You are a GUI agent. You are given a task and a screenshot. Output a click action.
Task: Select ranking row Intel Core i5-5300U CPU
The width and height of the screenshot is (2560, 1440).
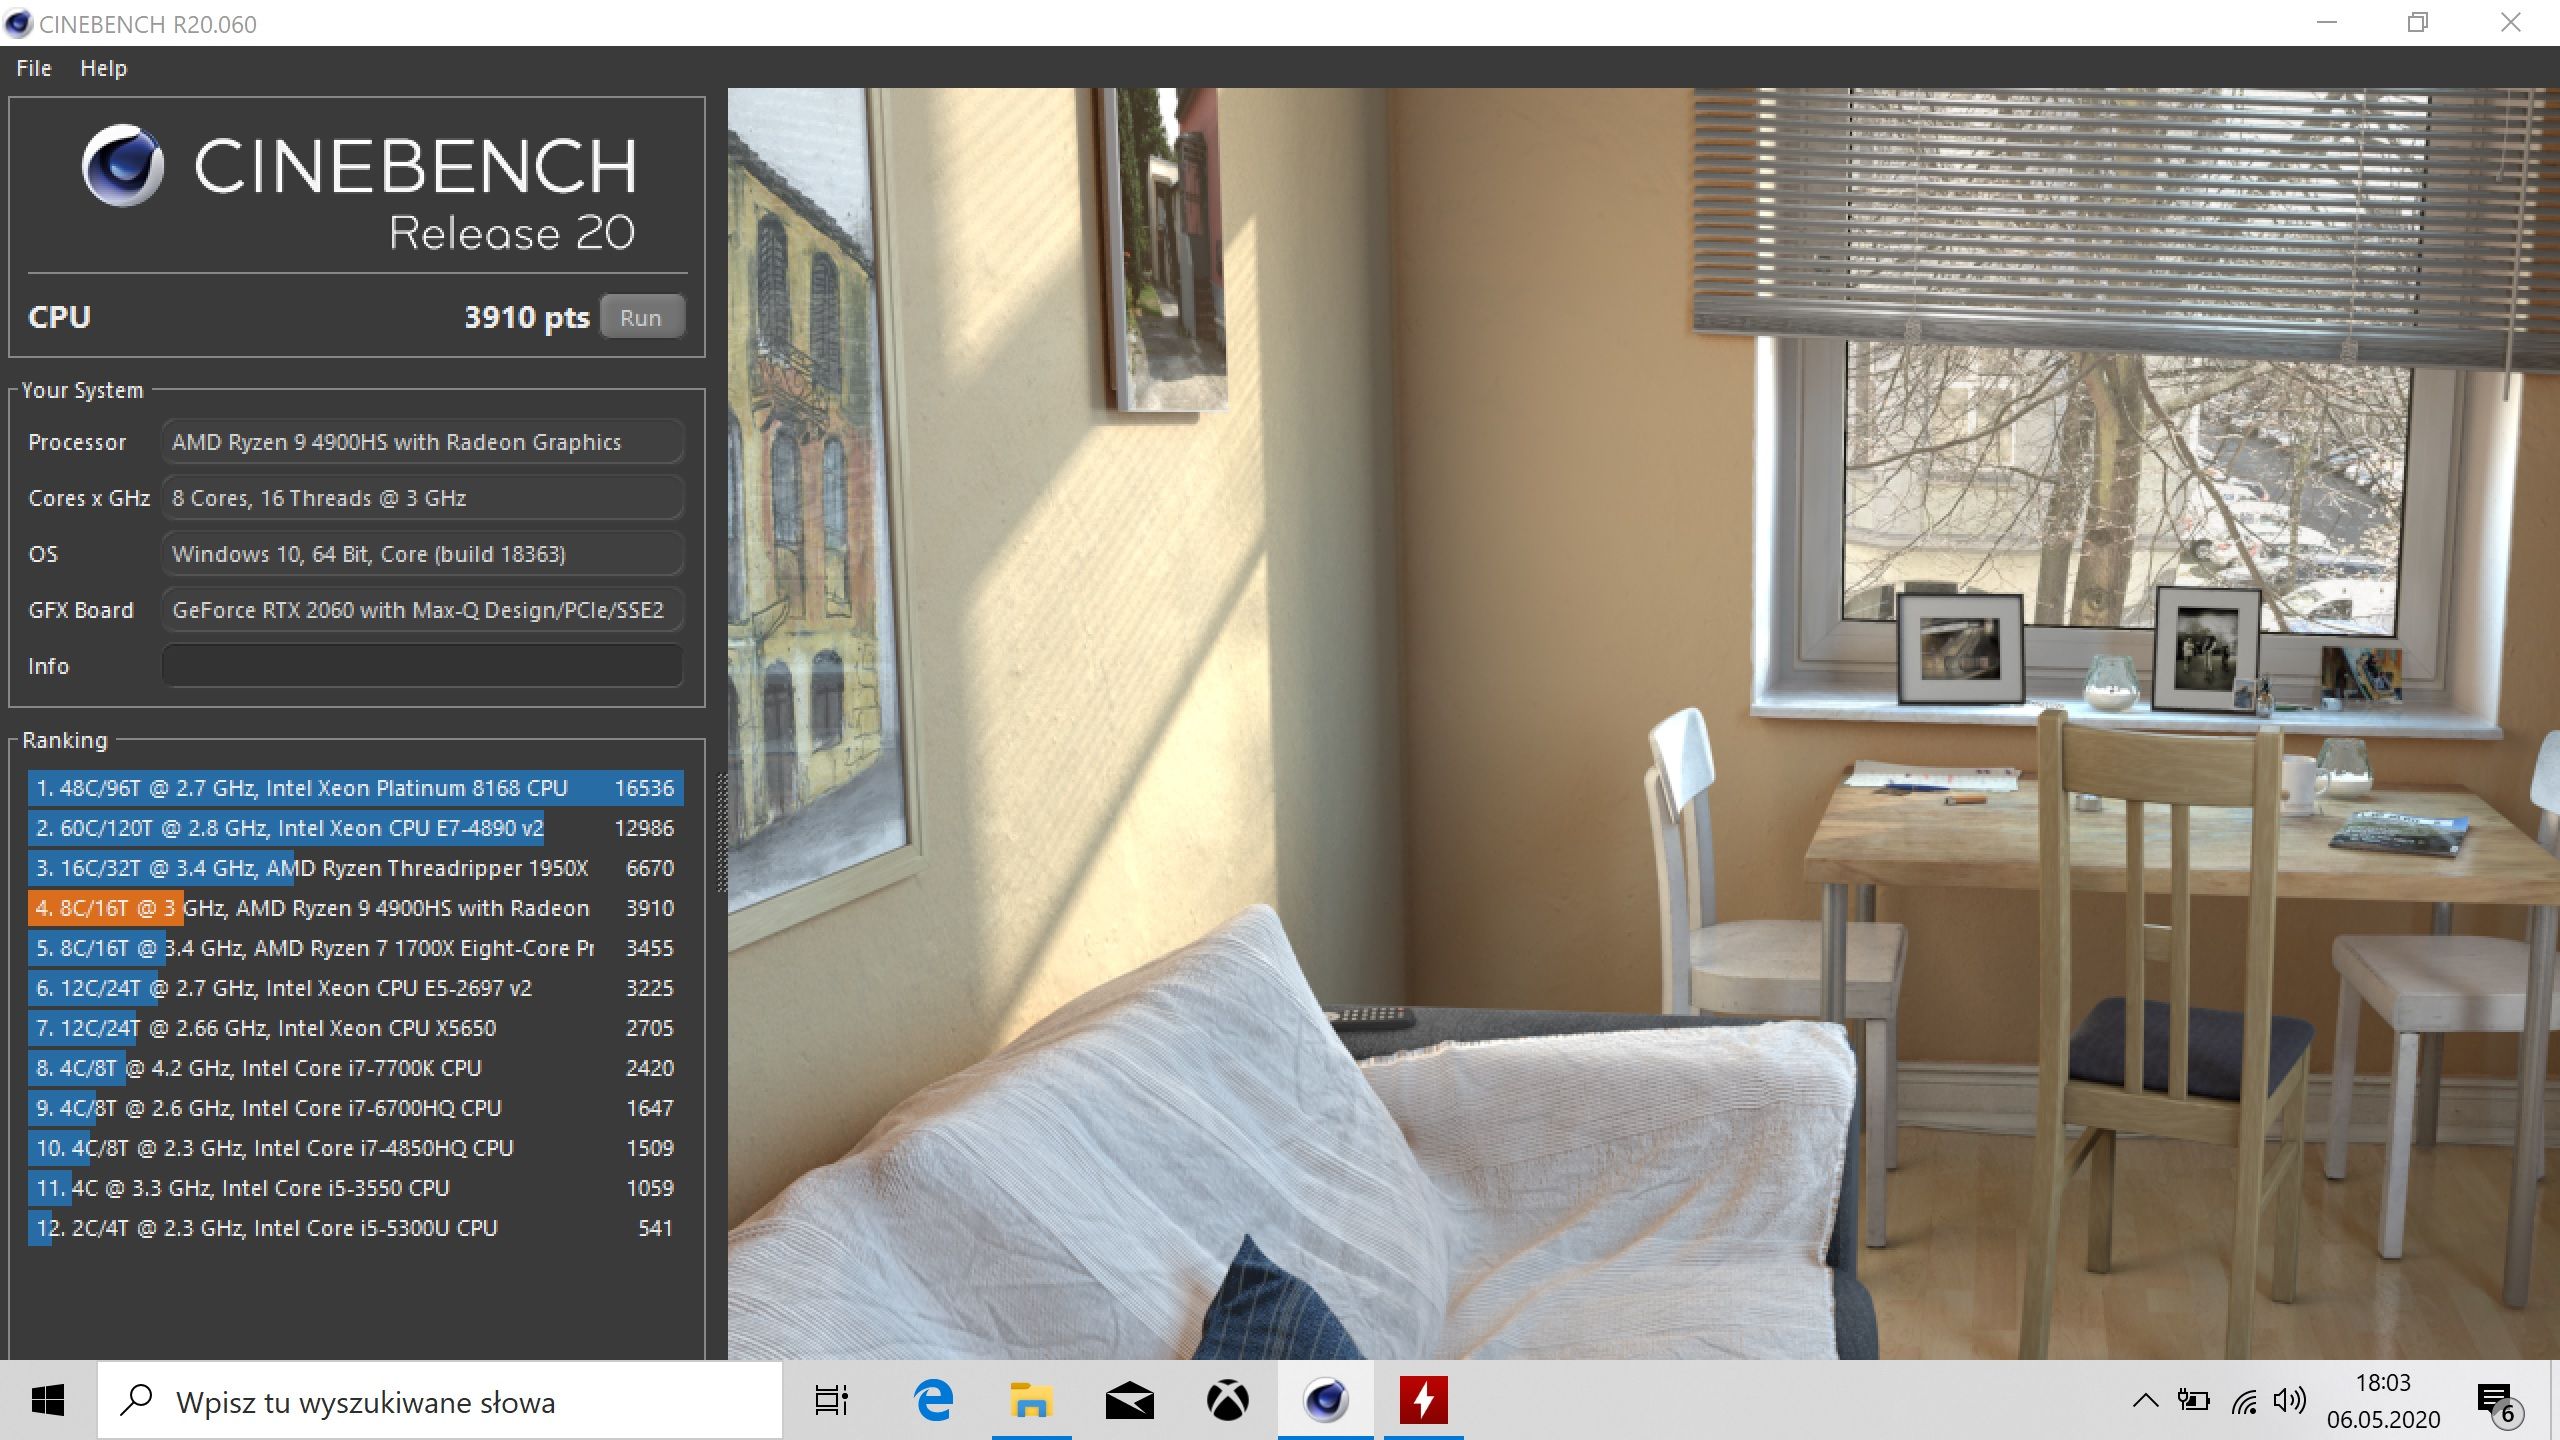click(x=356, y=1228)
